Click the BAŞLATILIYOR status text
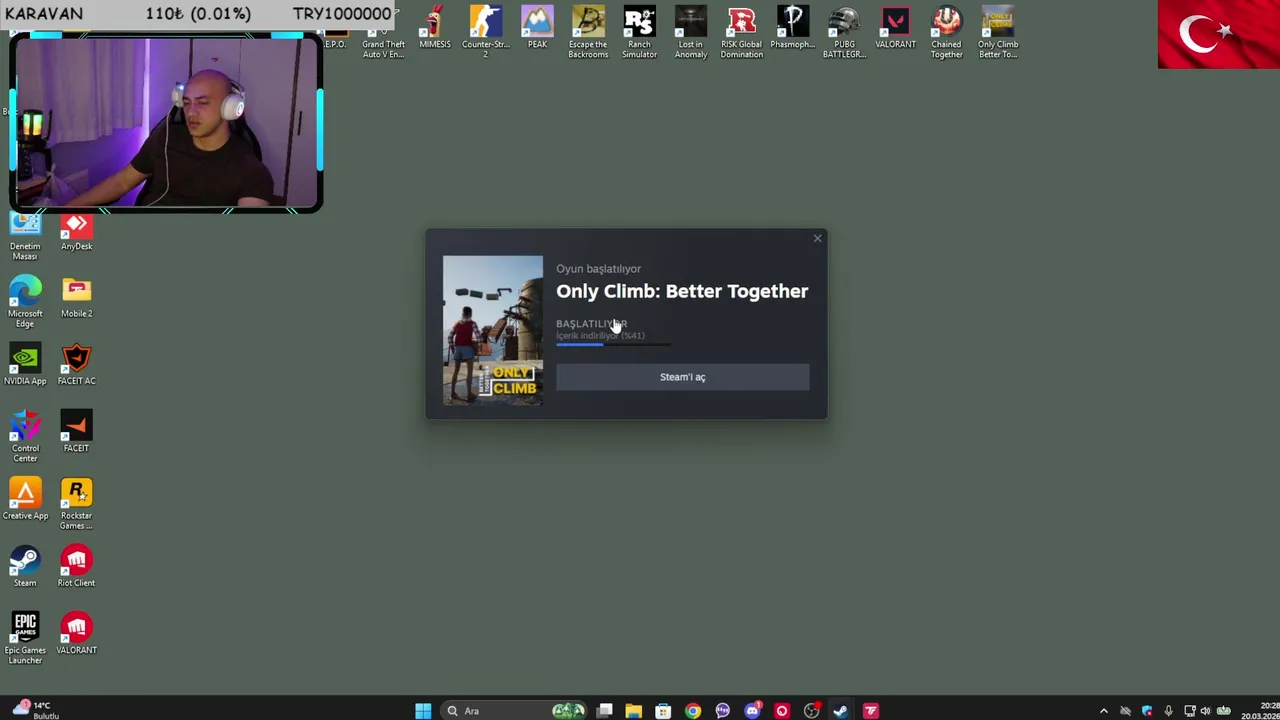The height and width of the screenshot is (720, 1280). click(591, 324)
